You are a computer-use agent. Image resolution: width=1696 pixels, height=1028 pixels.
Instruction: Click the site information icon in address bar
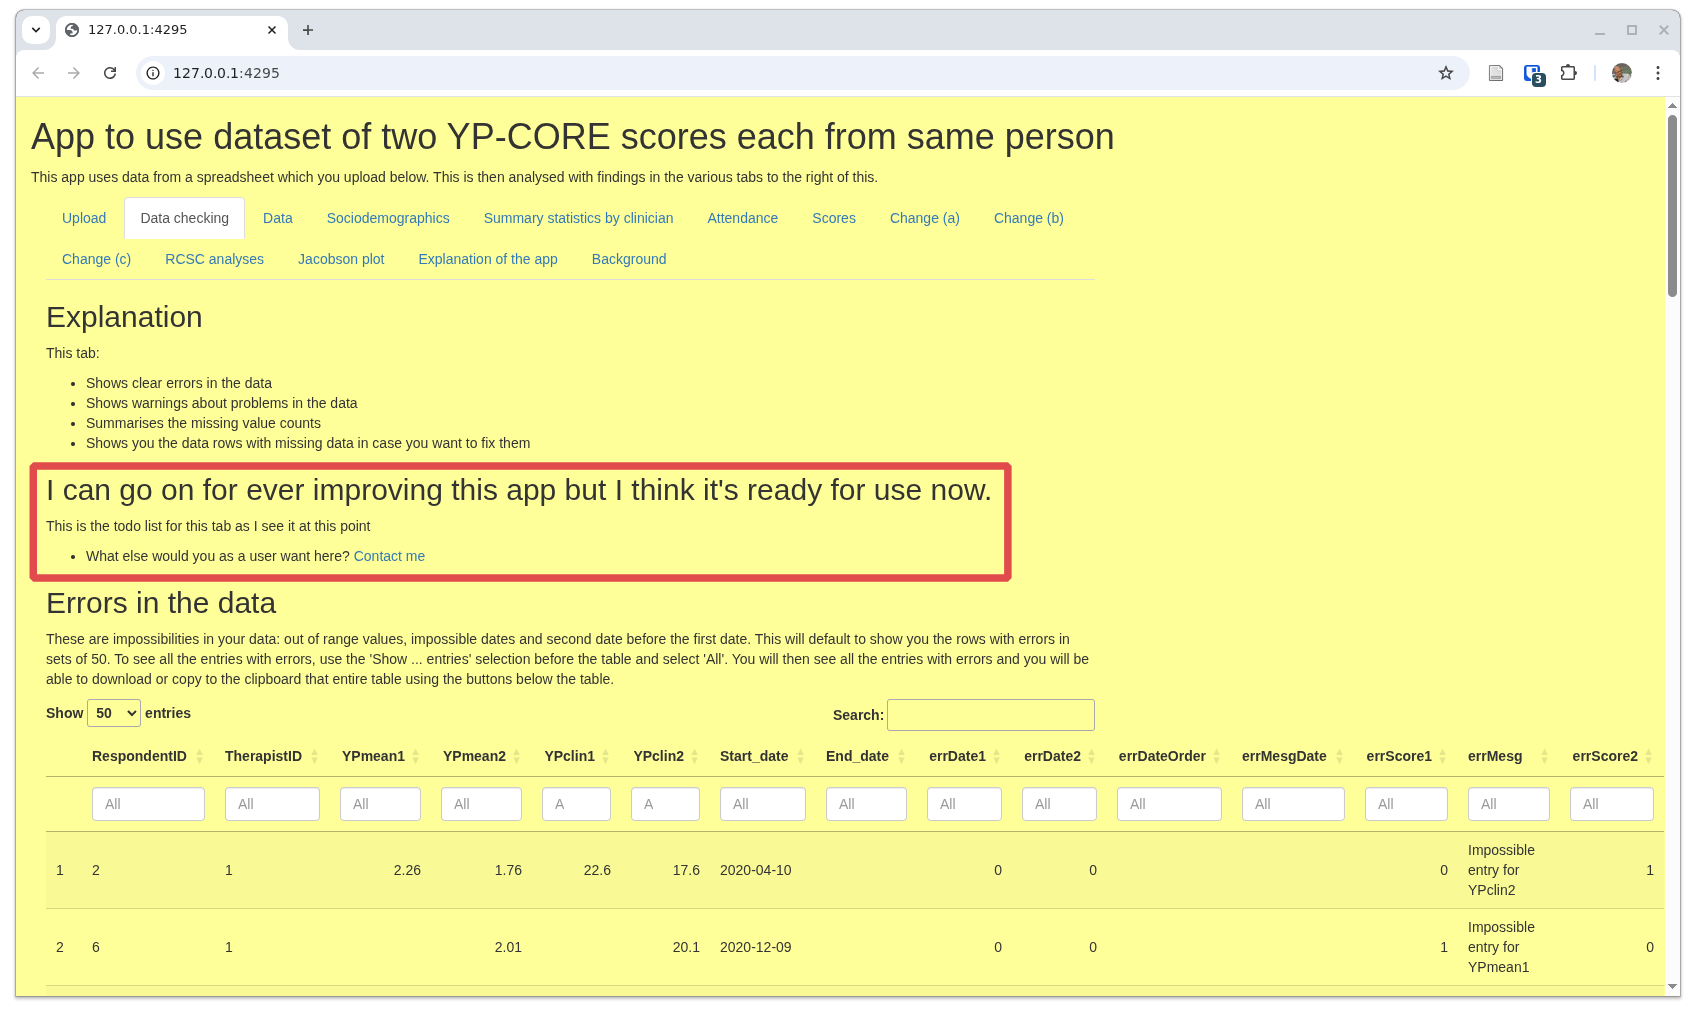coord(153,73)
